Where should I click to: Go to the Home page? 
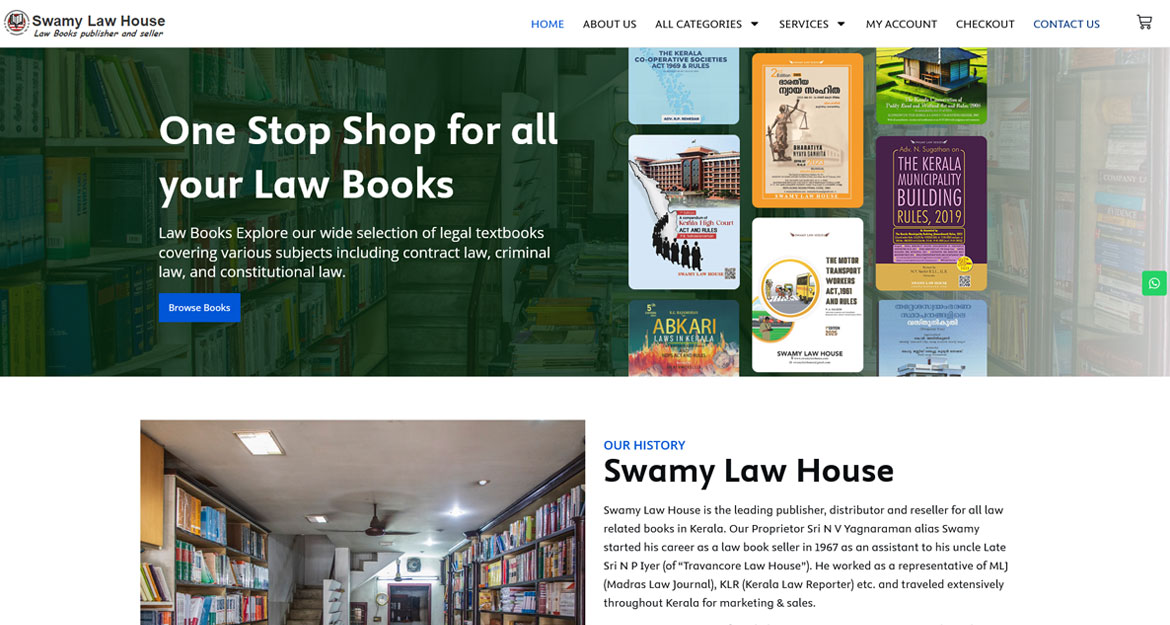pyautogui.click(x=547, y=24)
